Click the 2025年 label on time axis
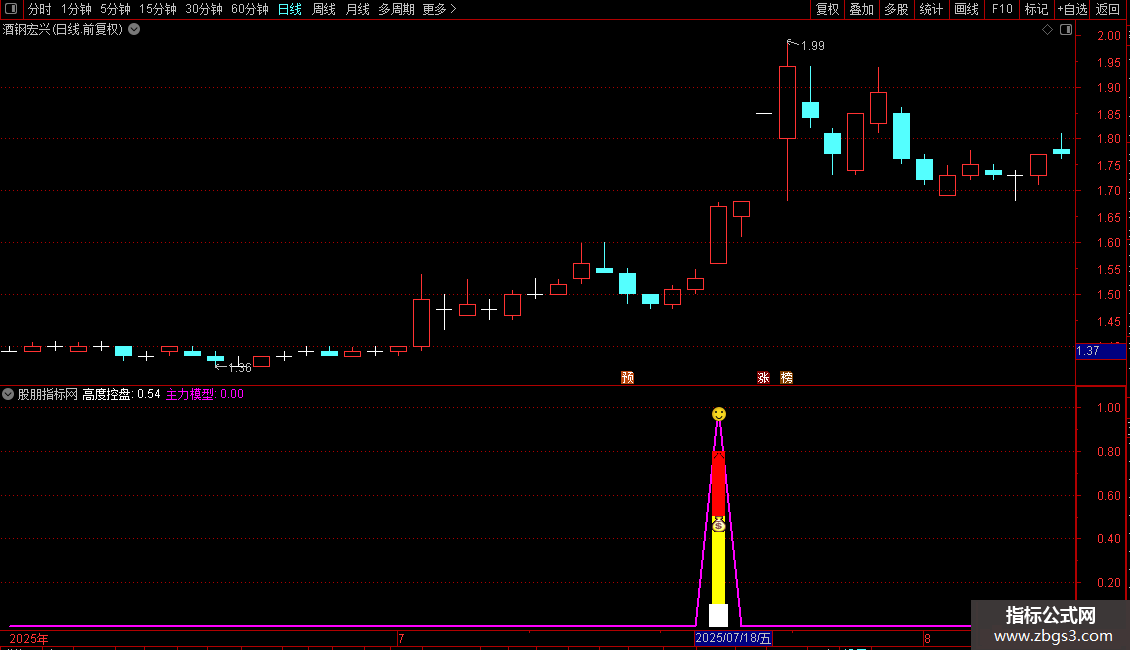 [x=29, y=638]
